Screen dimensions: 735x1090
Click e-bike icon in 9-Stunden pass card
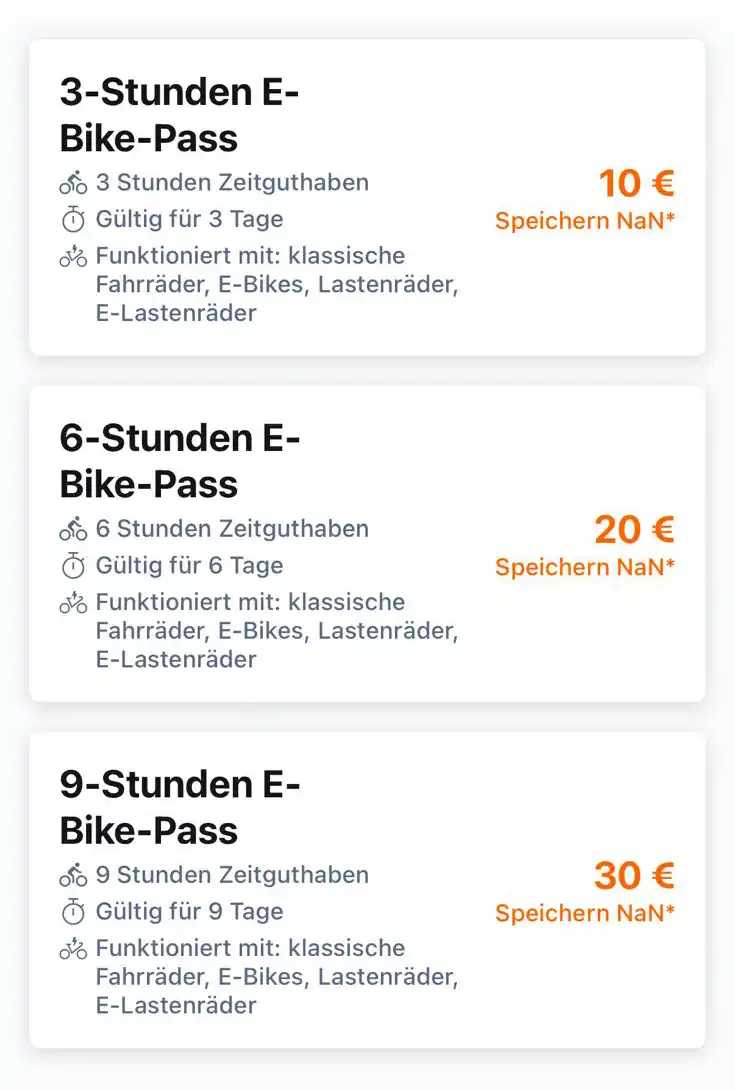(73, 949)
